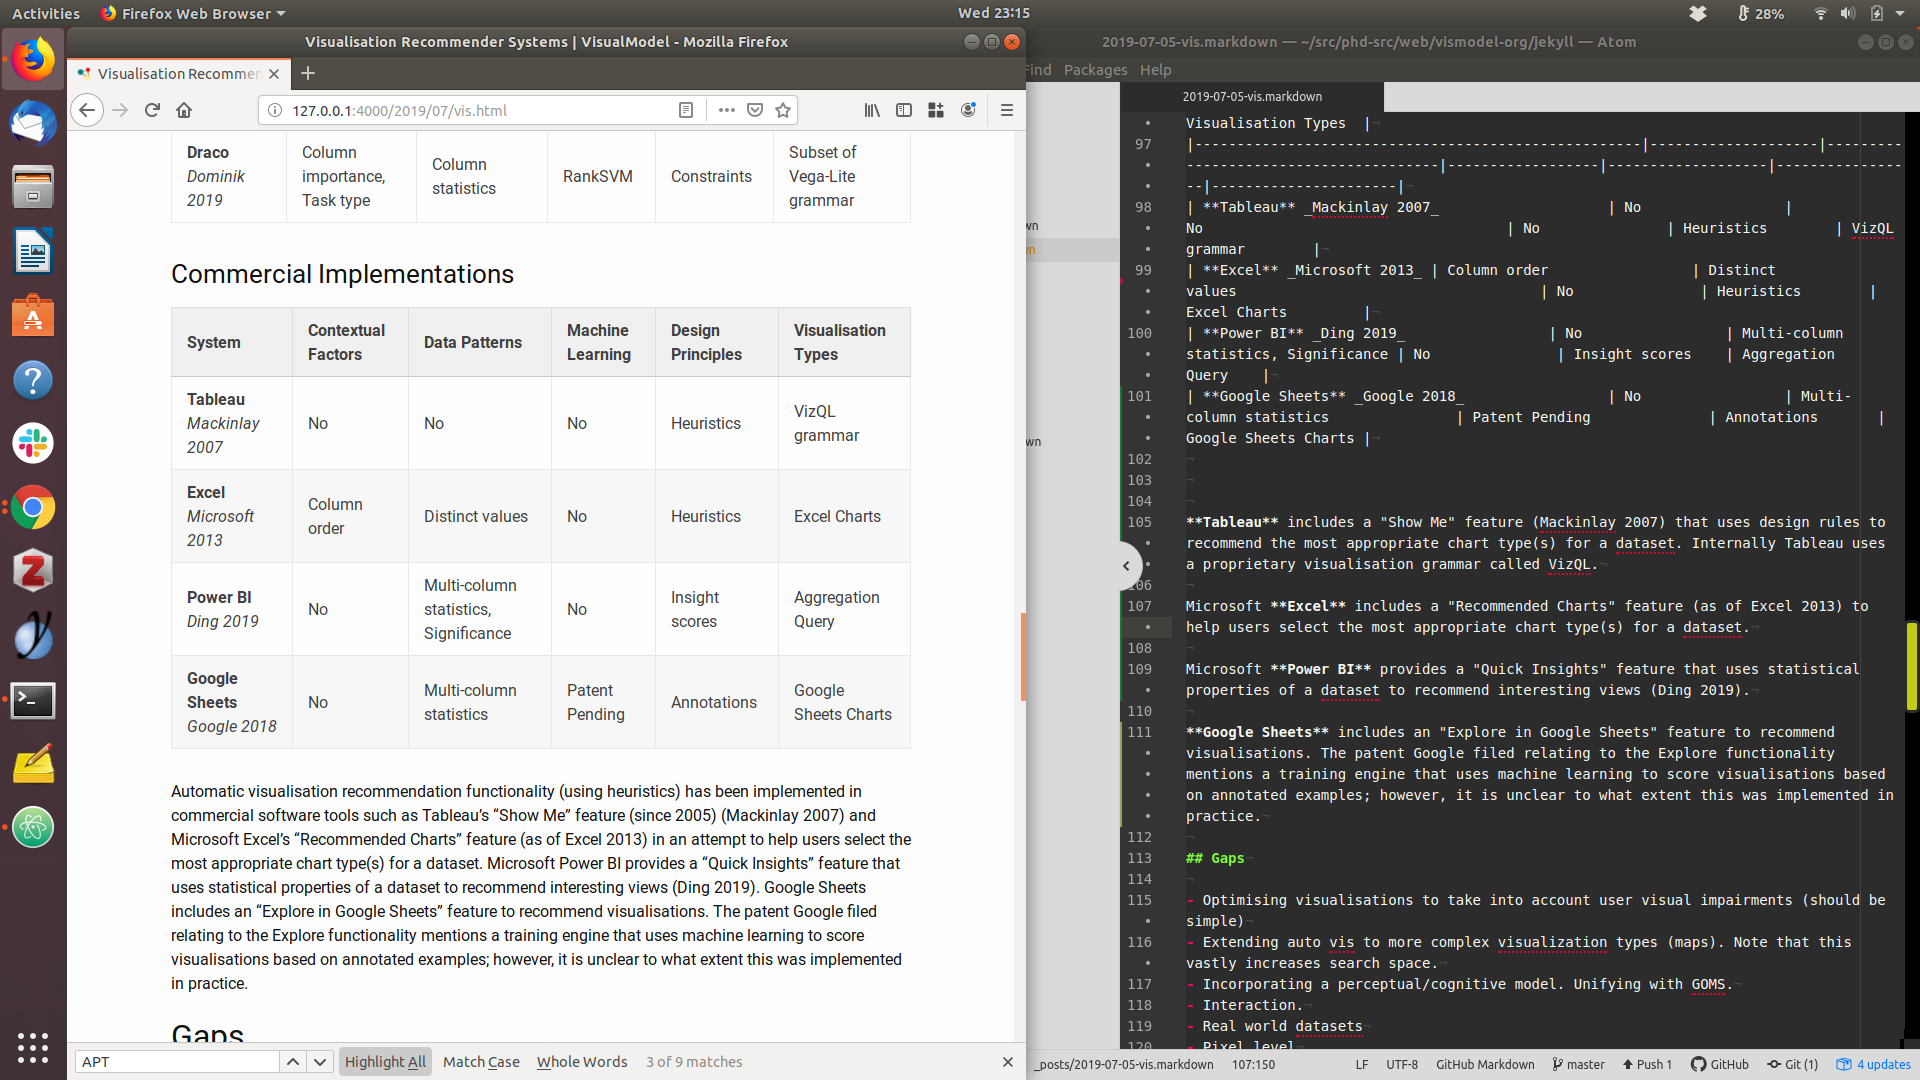
Task: Enable Whole Words search option
Action: 582,1062
